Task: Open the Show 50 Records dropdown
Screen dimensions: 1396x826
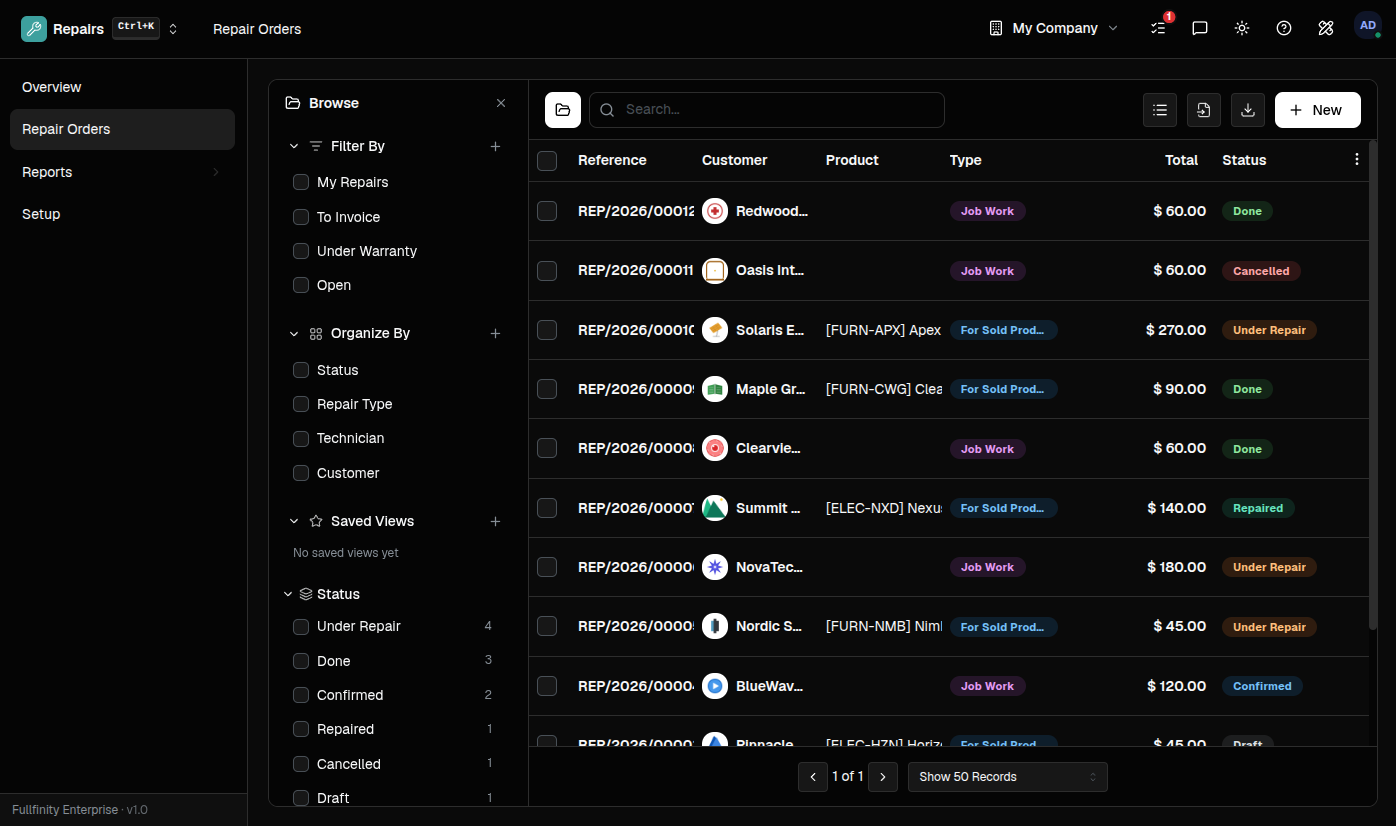Action: [1008, 777]
